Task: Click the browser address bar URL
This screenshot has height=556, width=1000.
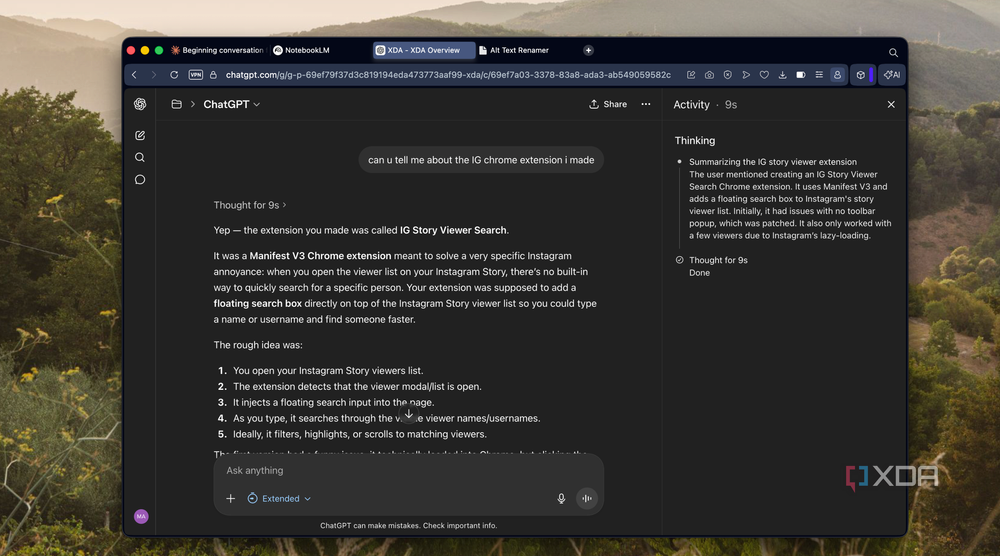Action: click(x=448, y=75)
